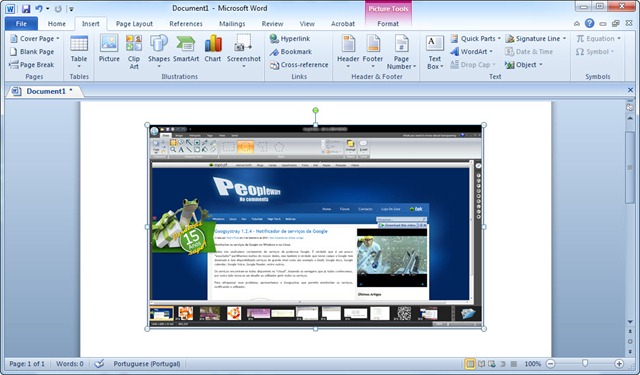Insert a Page Break
This screenshot has width=640, height=375.
32,64
